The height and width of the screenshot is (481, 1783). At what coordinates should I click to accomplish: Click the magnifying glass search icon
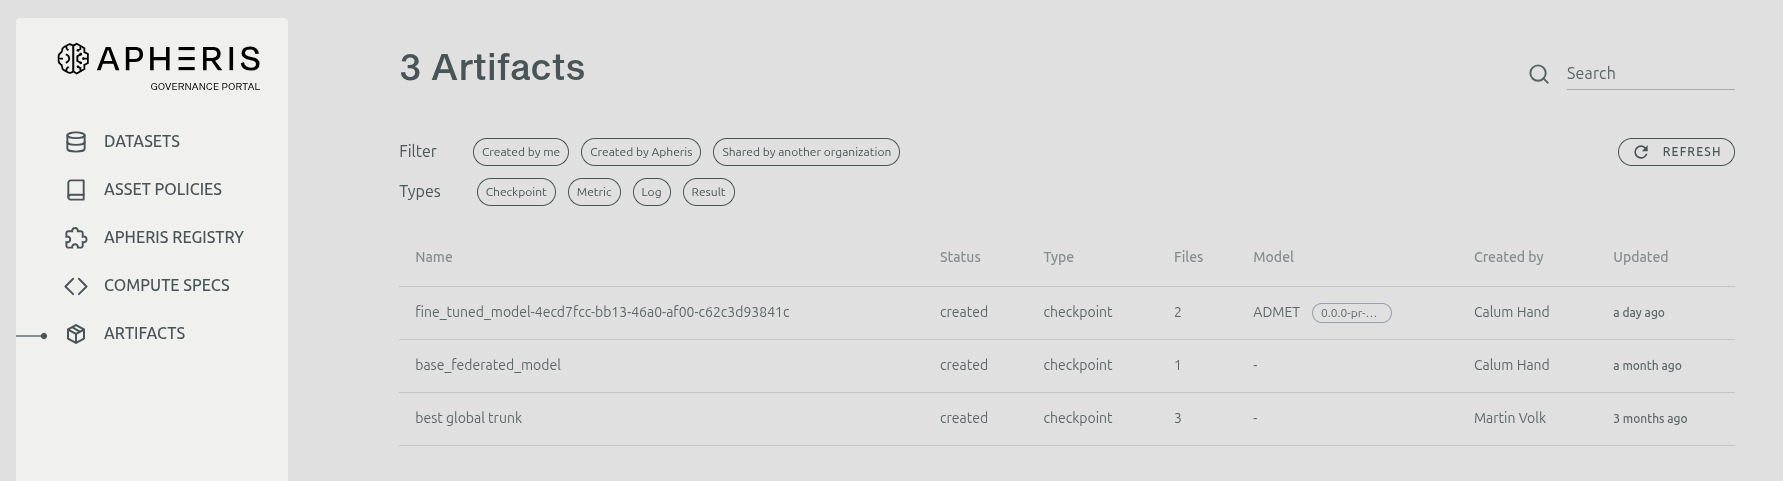pyautogui.click(x=1539, y=74)
